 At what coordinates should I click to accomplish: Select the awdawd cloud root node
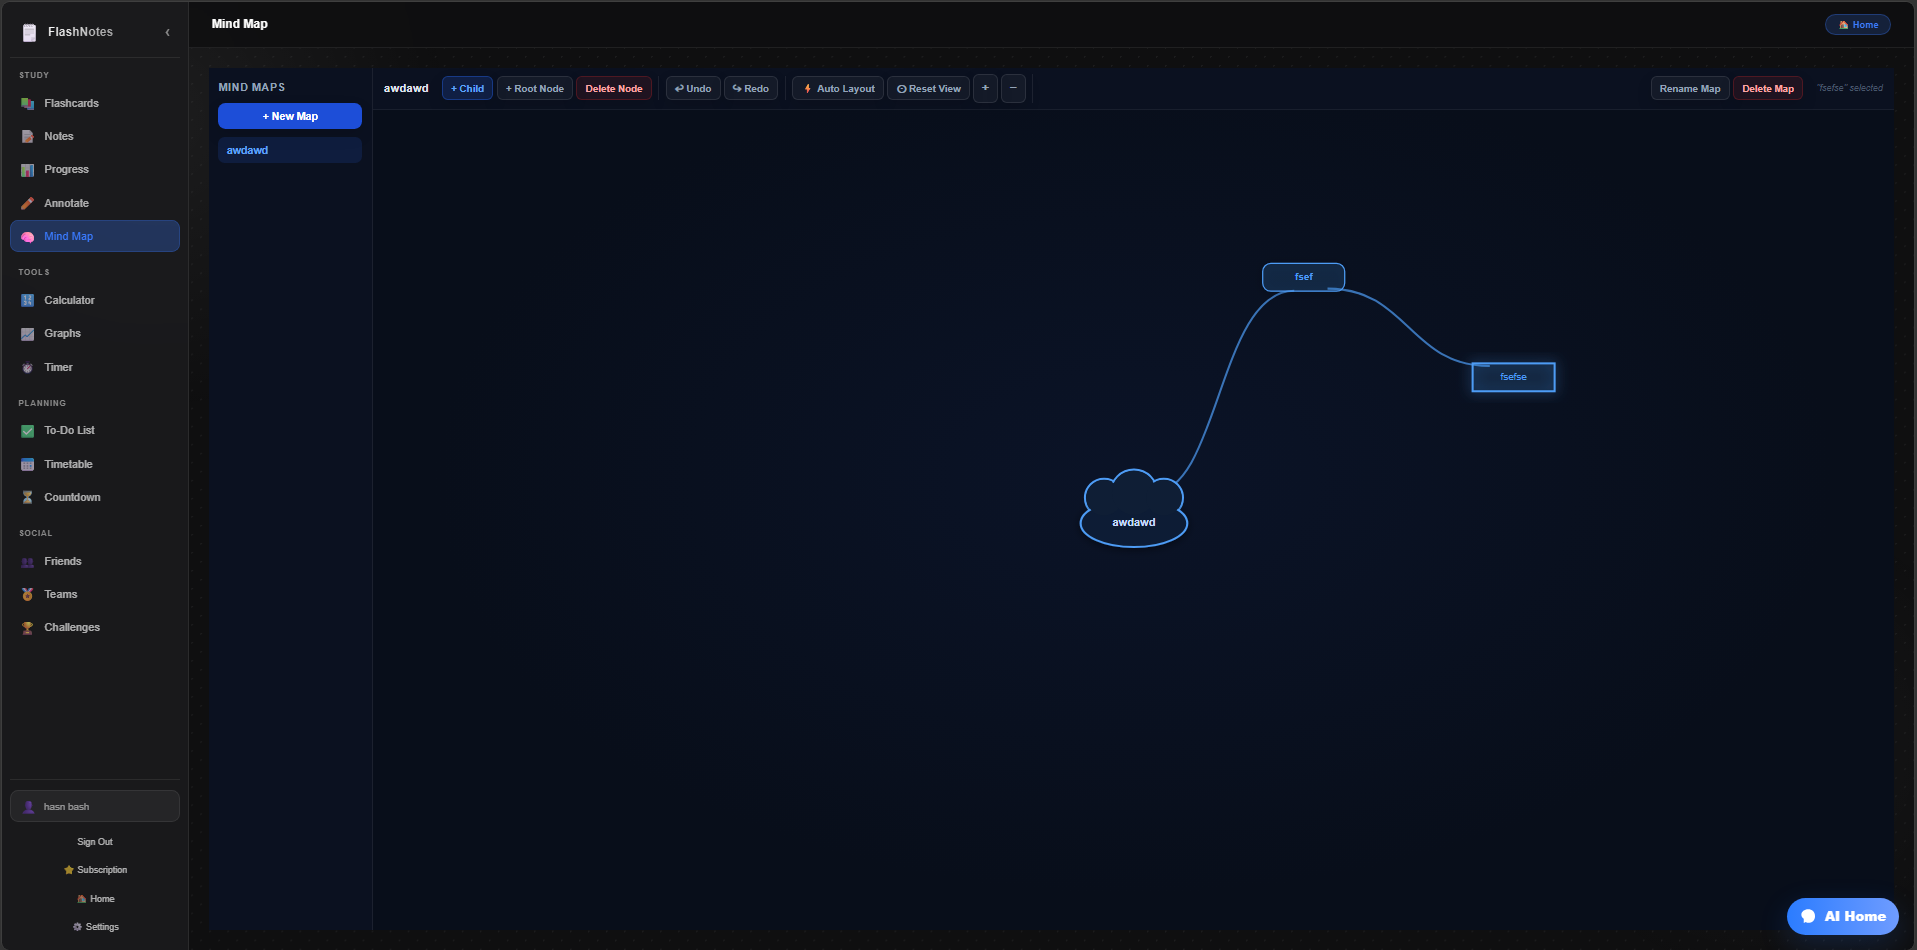[1133, 516]
